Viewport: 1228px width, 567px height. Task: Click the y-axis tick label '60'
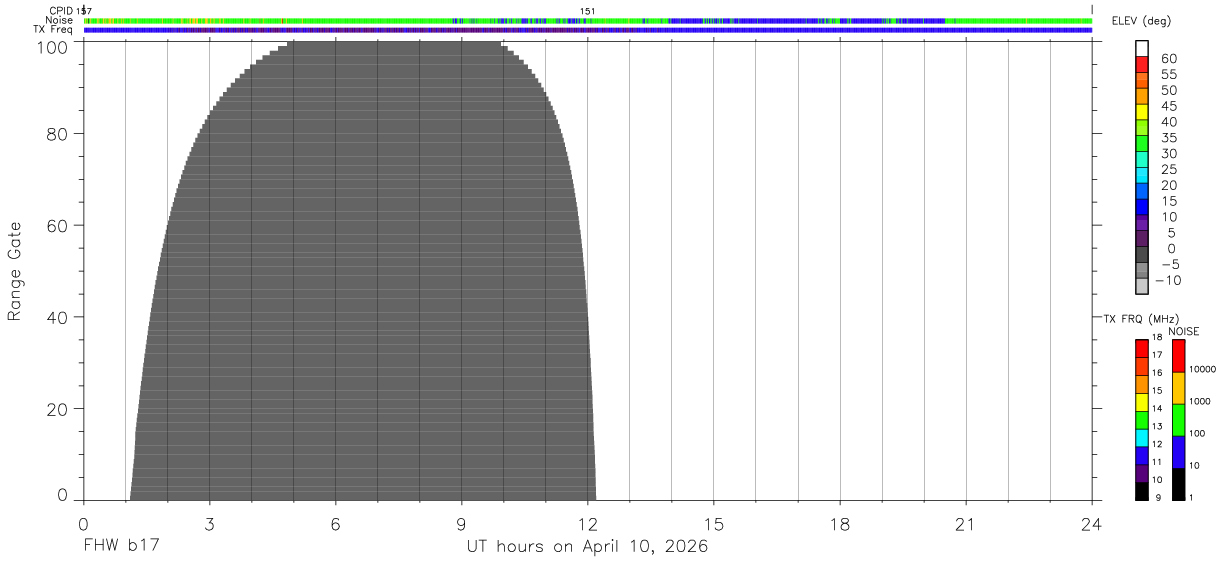58,226
